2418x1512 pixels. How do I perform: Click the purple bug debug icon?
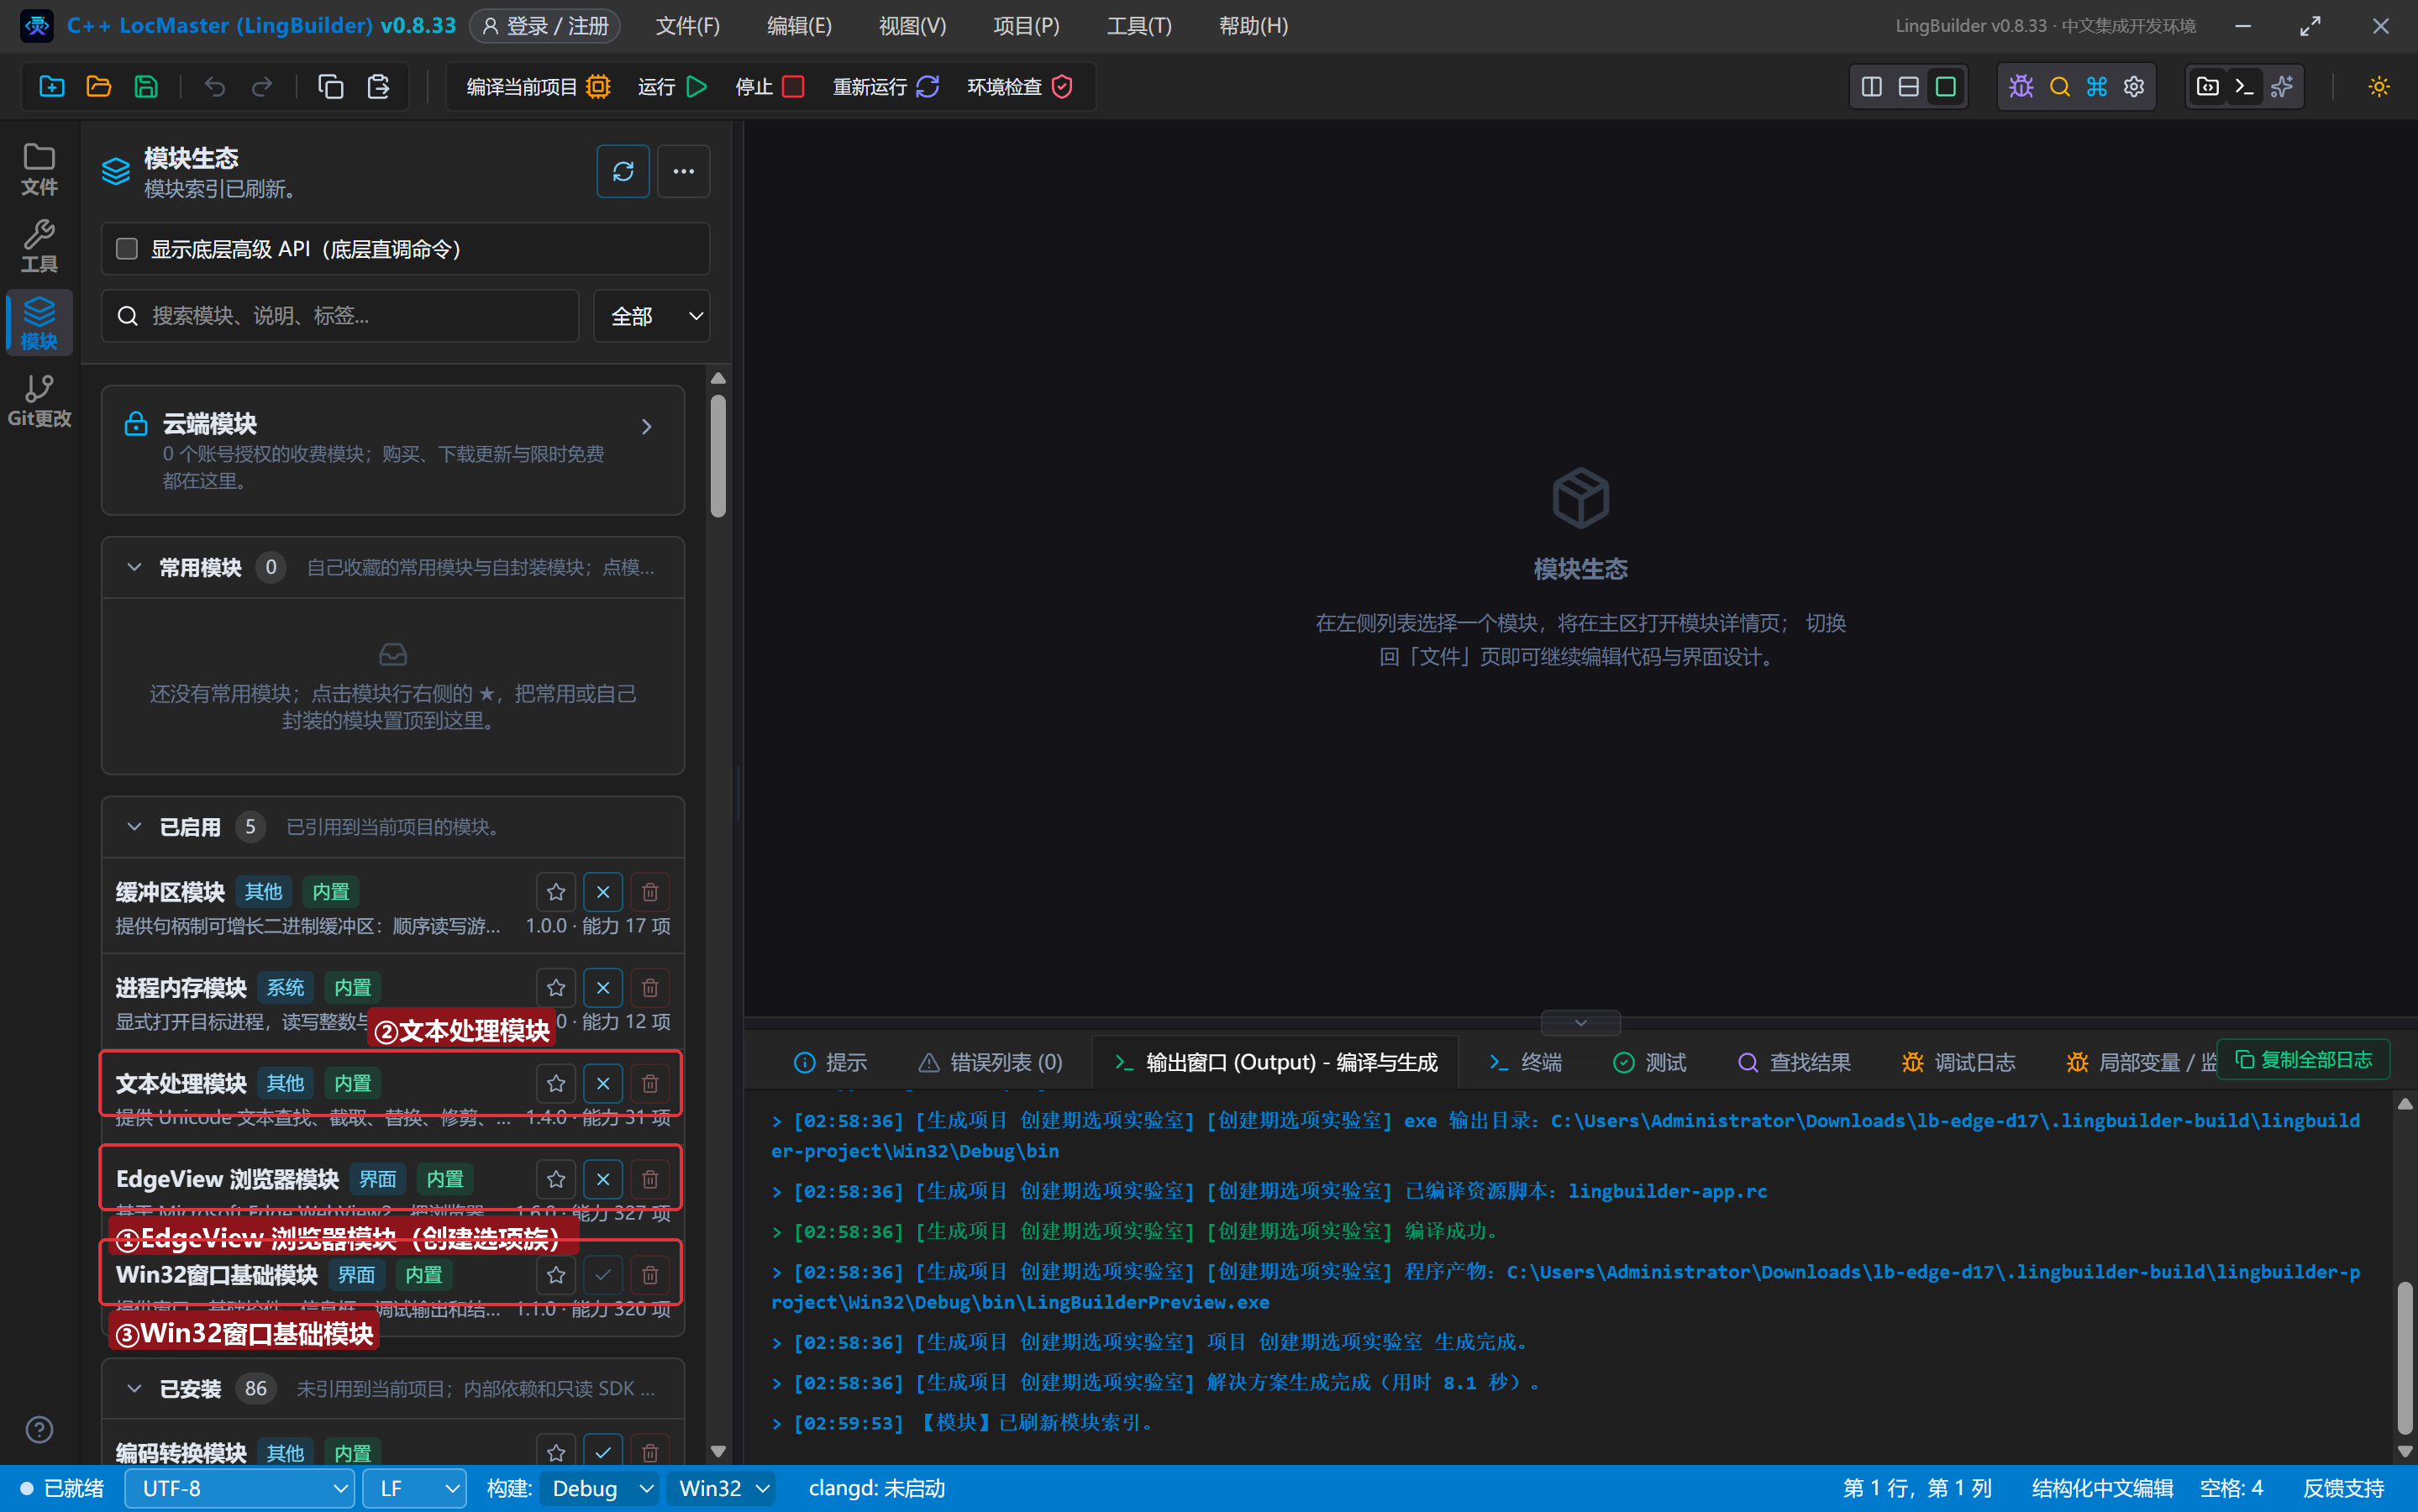coord(2021,87)
